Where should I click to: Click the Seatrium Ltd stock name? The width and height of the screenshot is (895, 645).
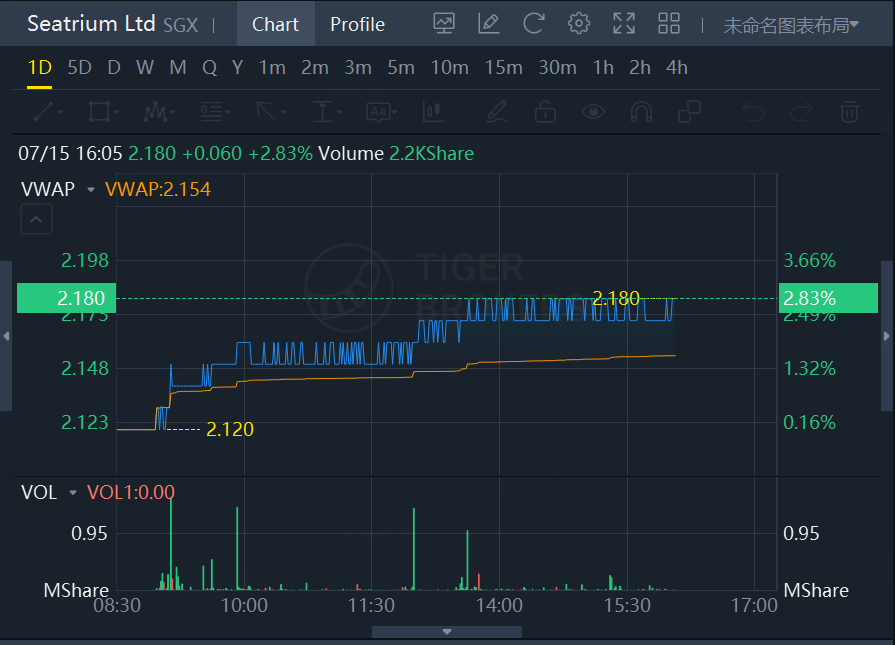point(91,24)
